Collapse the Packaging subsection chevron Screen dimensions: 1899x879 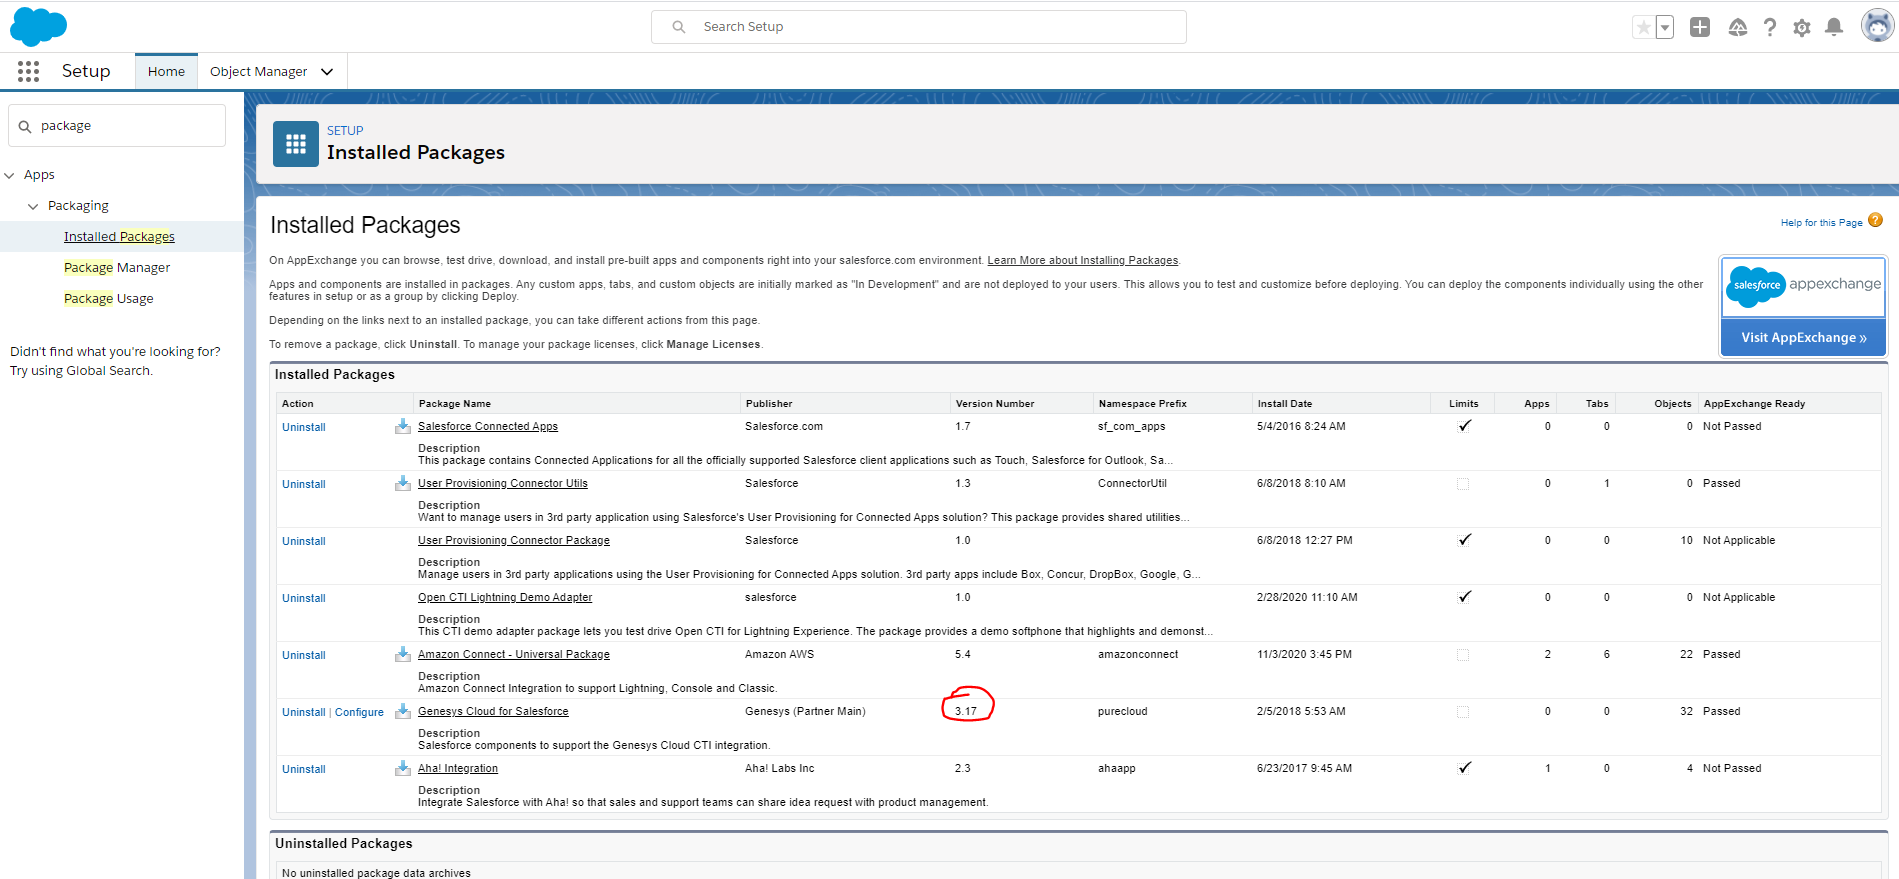[x=33, y=206]
